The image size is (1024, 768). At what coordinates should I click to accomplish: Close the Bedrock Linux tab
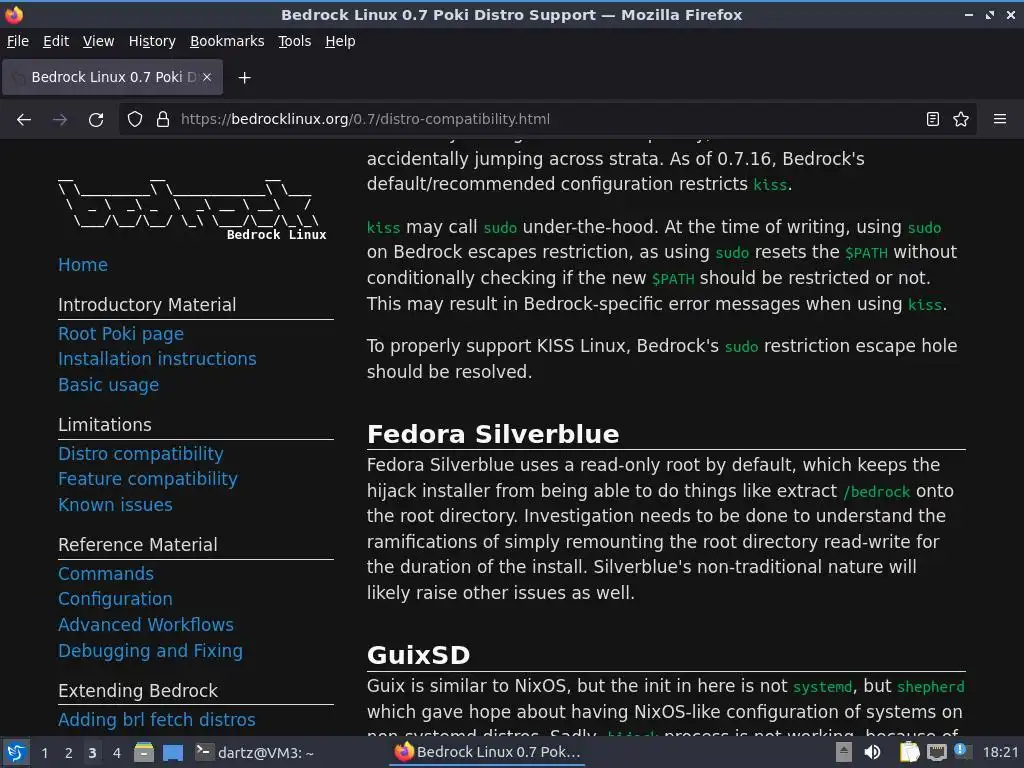(x=207, y=77)
